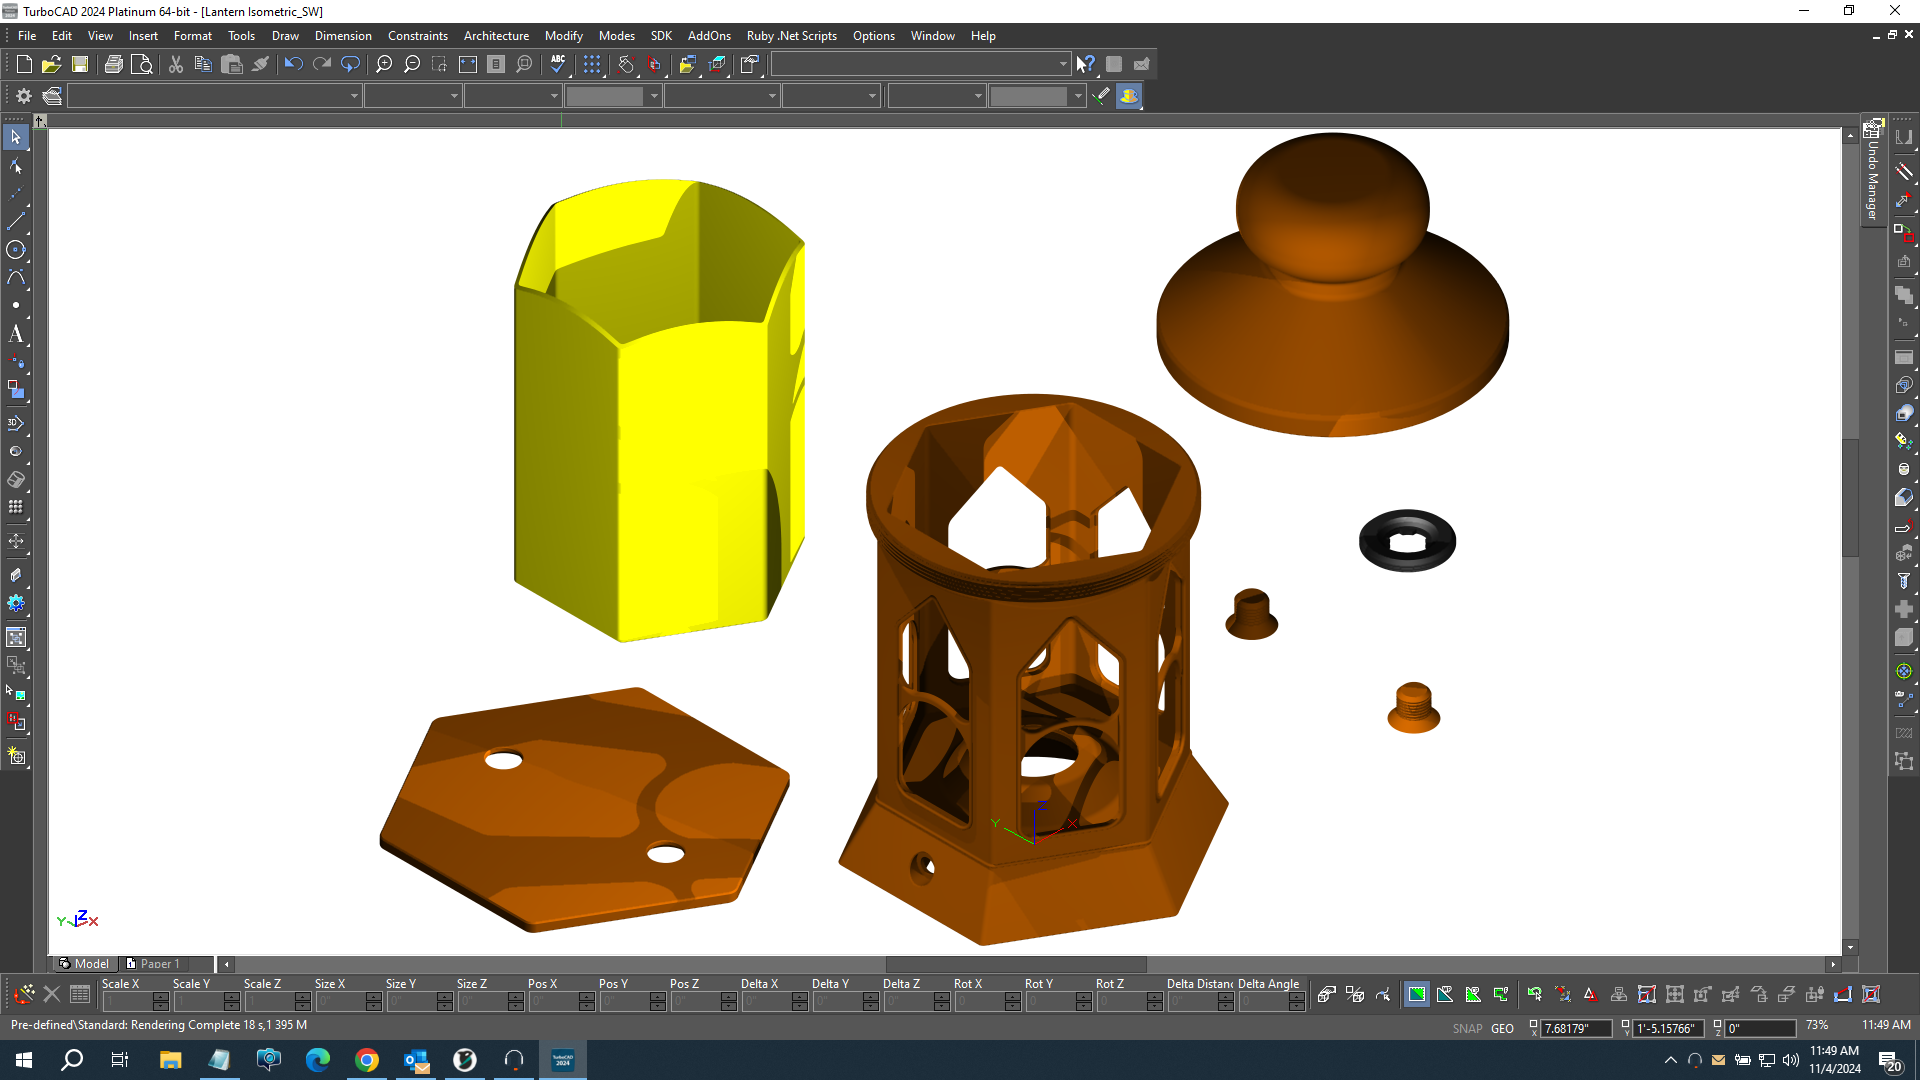
Task: Open the Modify menu
Action: pos(563,36)
